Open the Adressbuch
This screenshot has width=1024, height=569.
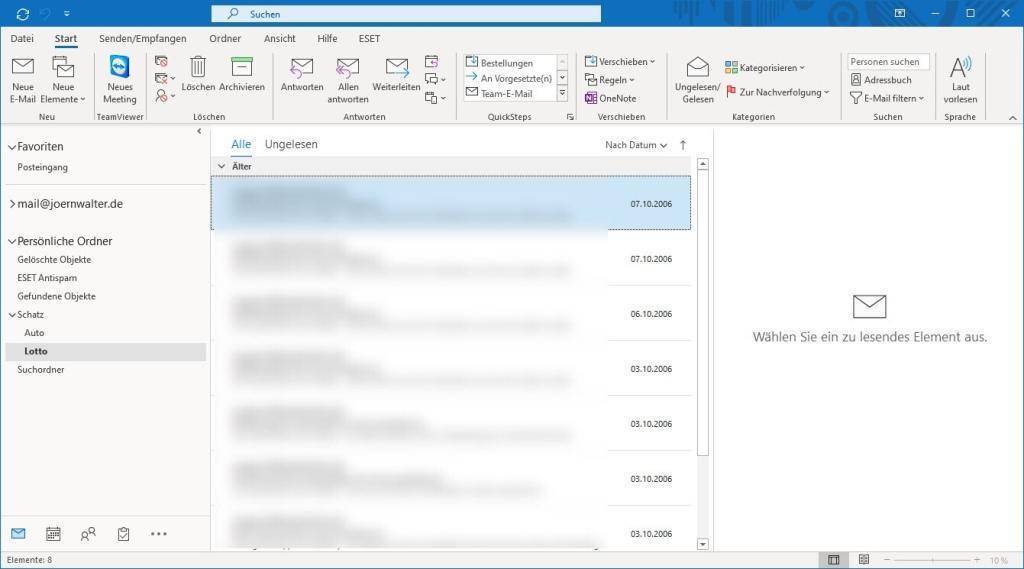pos(880,80)
